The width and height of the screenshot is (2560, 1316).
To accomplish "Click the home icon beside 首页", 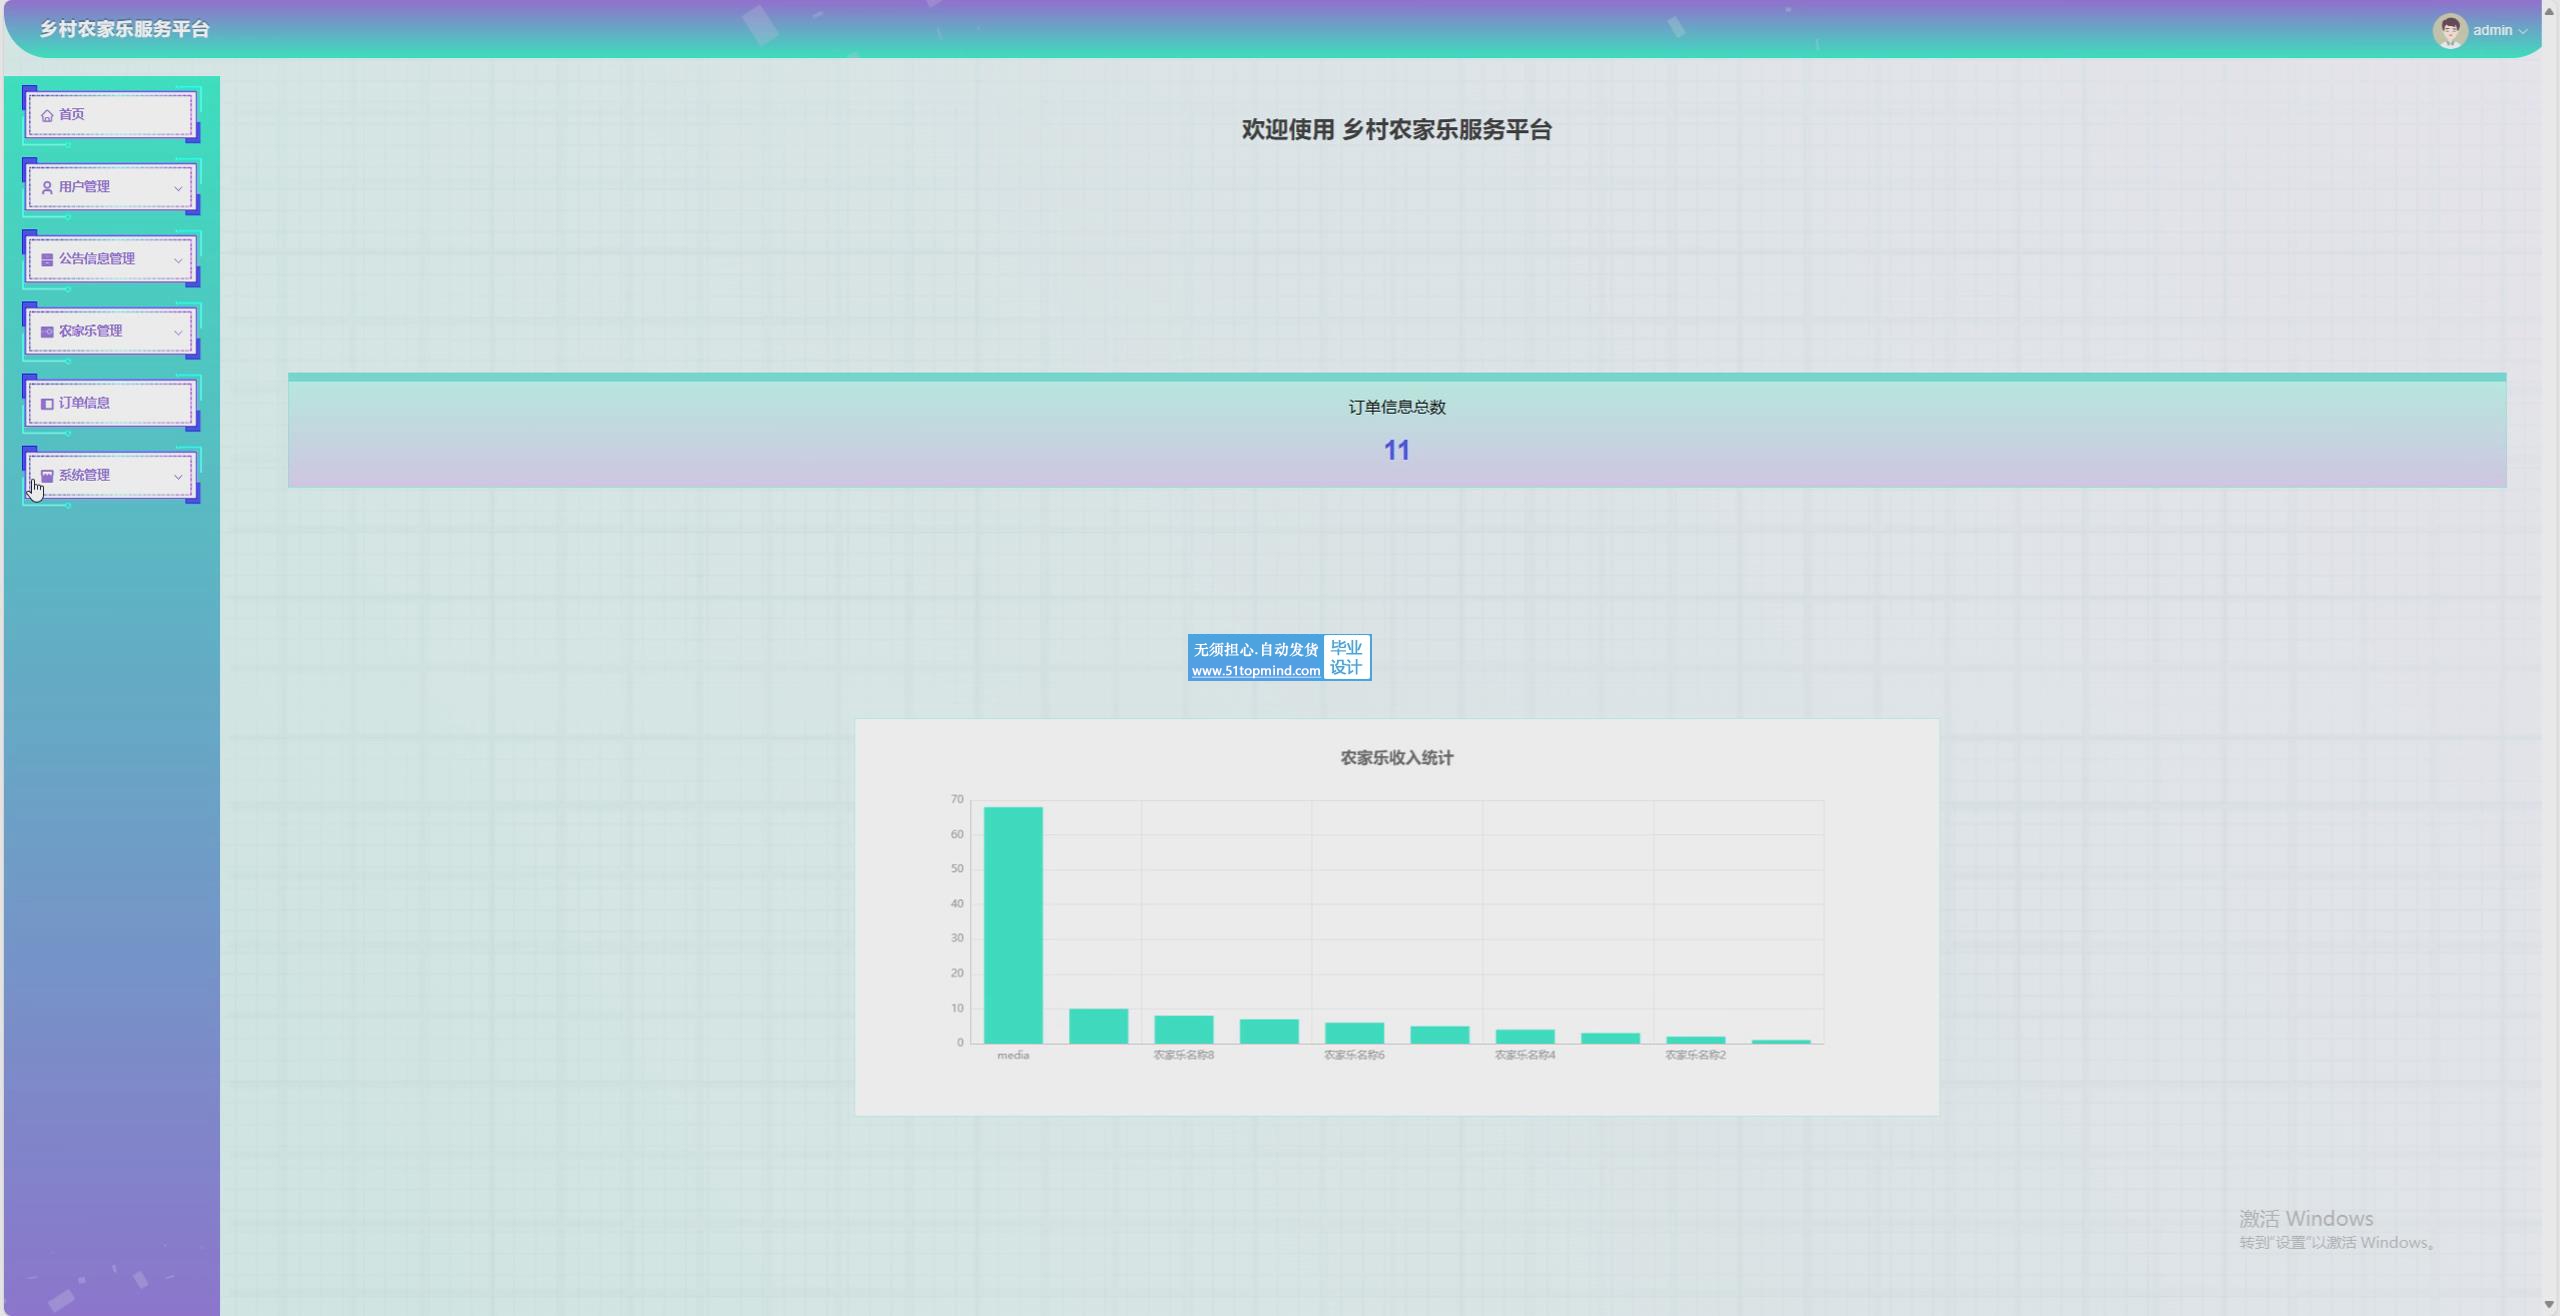I will click(47, 115).
